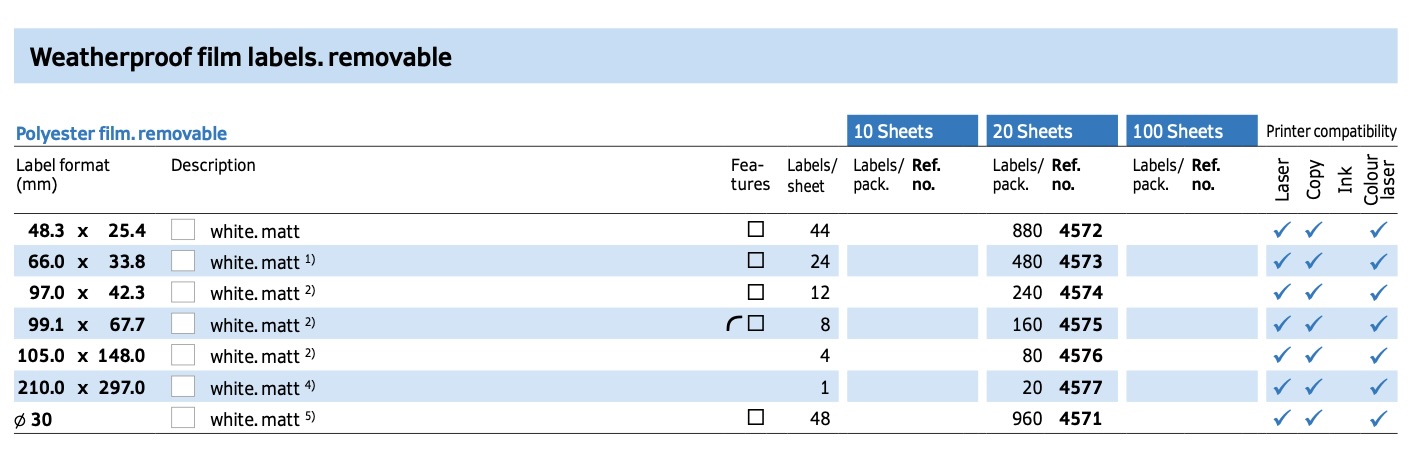Click the feature square box for 48.3 x 25.4
This screenshot has width=1418, height=452.
coord(756,229)
